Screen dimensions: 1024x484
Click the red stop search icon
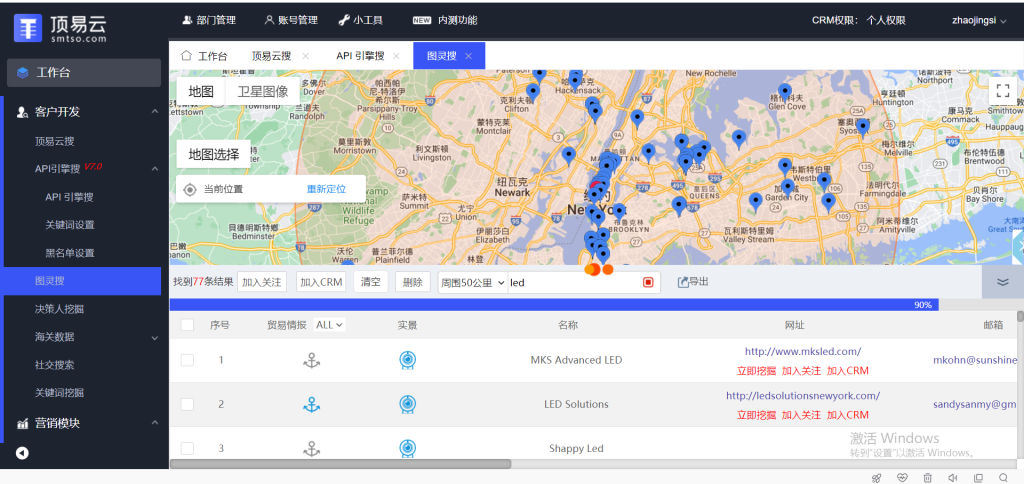(648, 283)
